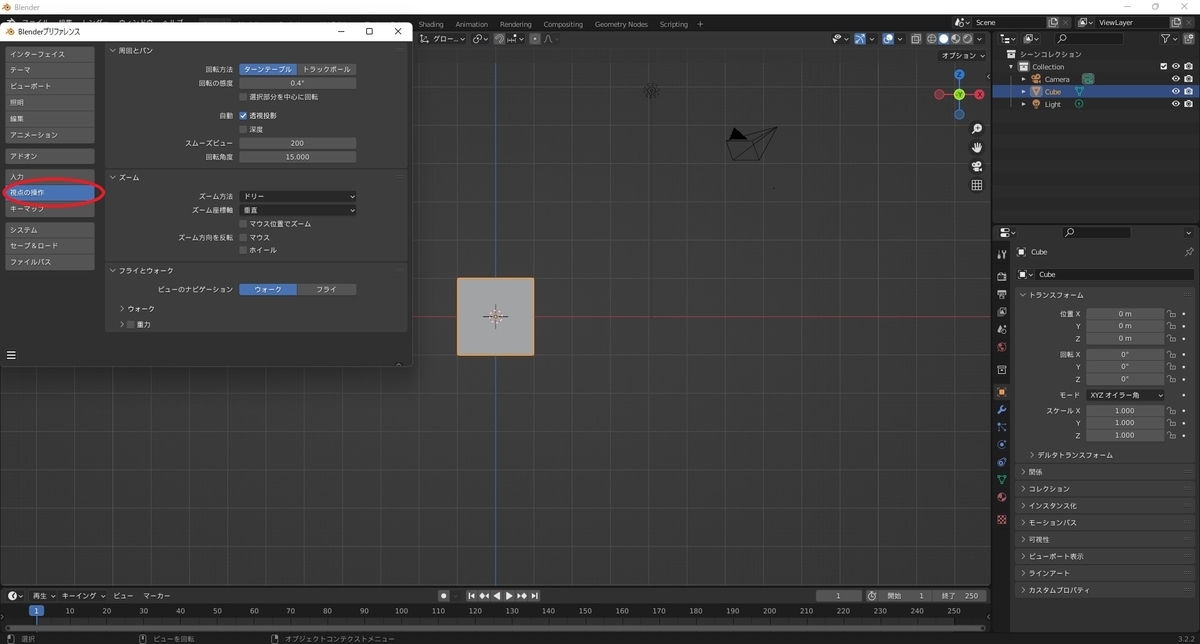
Task: Lock the 位置 X value
Action: 1171,314
